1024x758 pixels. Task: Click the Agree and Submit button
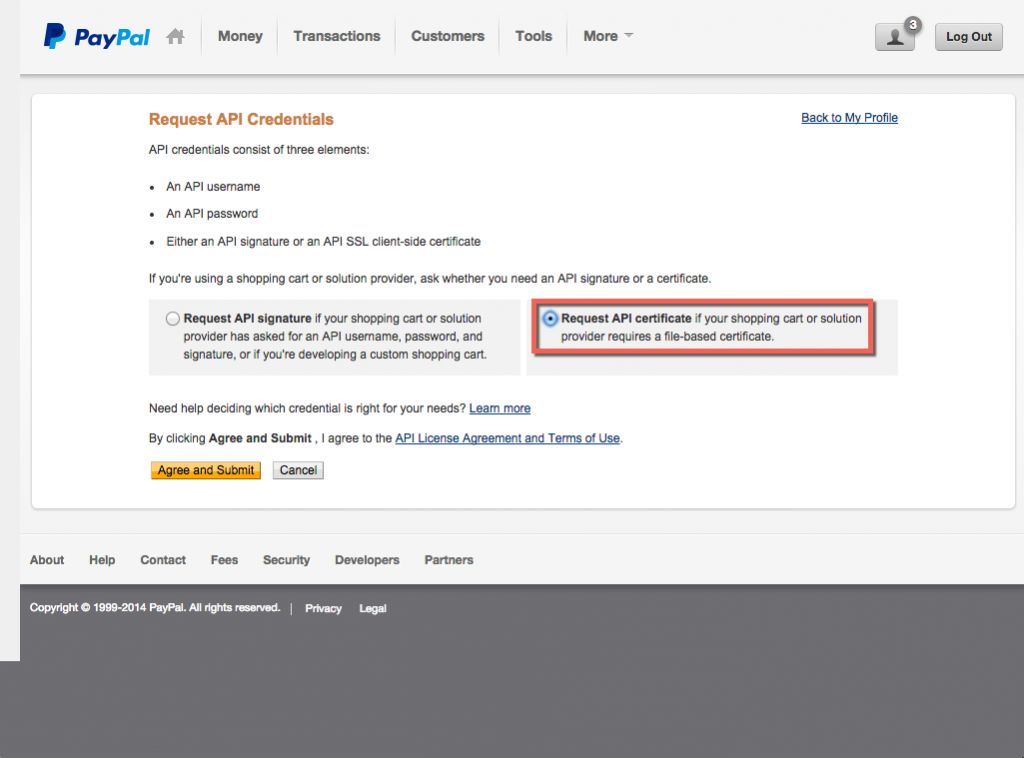pos(205,469)
